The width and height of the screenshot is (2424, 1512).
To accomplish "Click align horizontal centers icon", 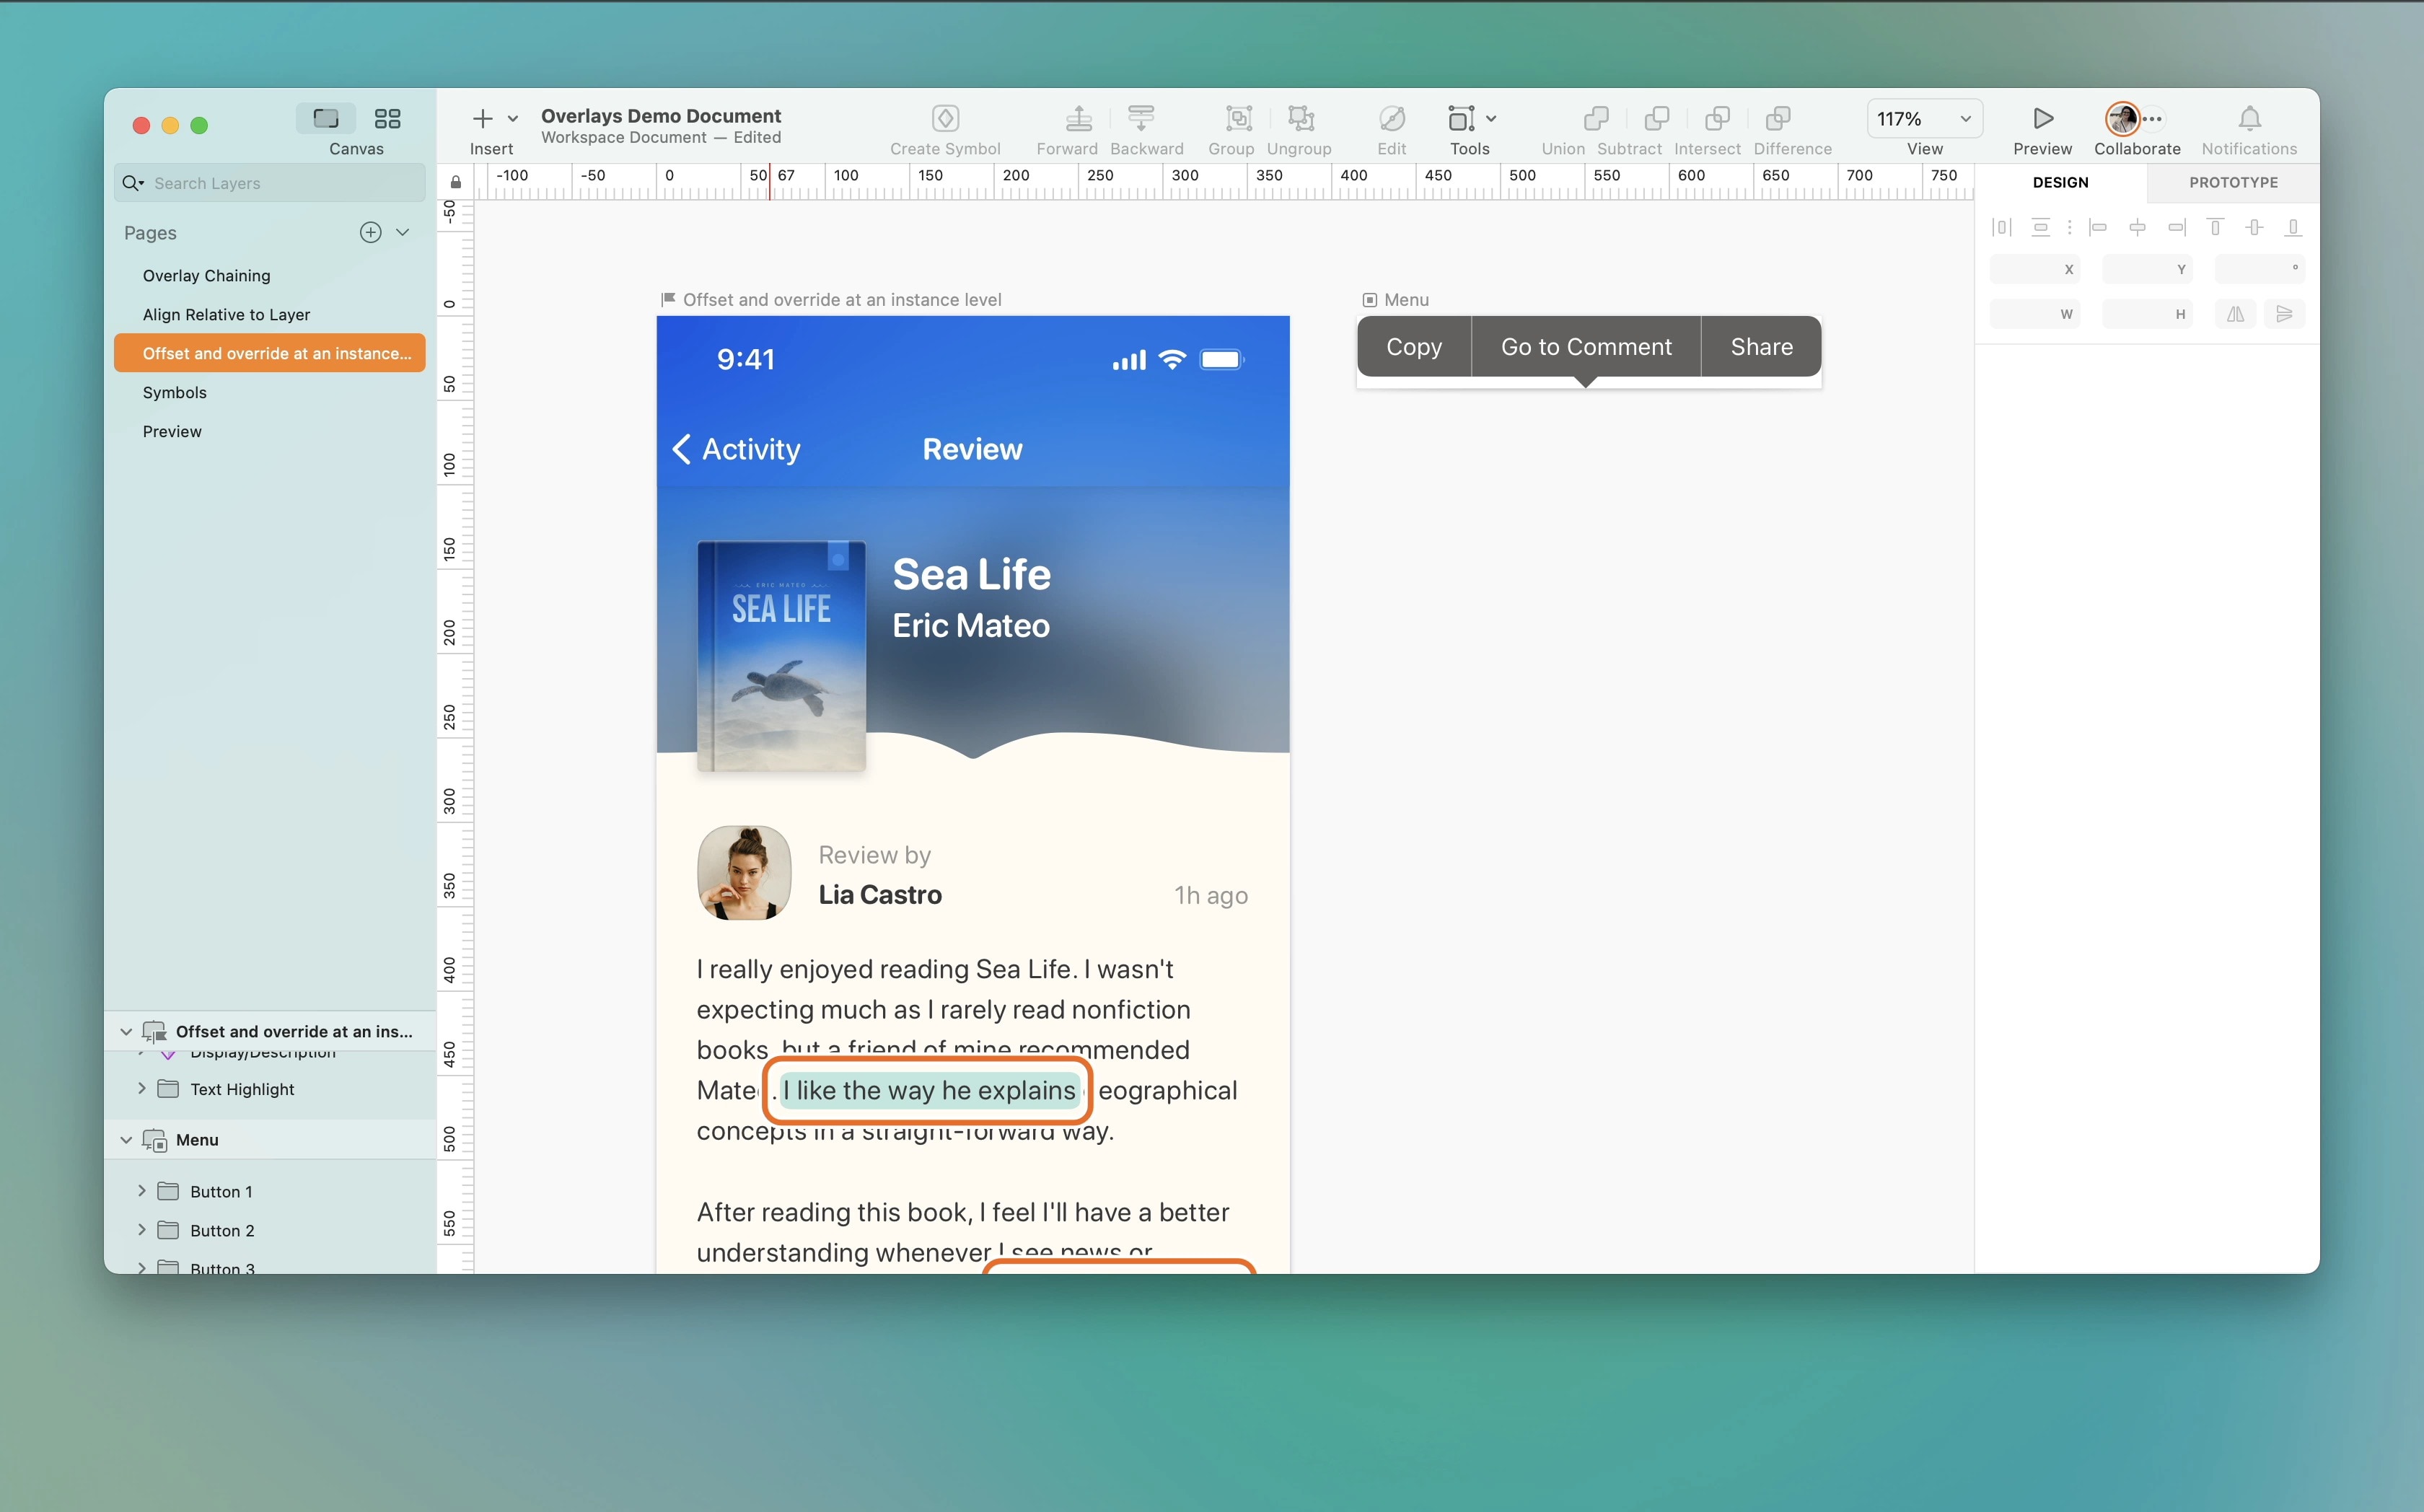I will pyautogui.click(x=2137, y=228).
